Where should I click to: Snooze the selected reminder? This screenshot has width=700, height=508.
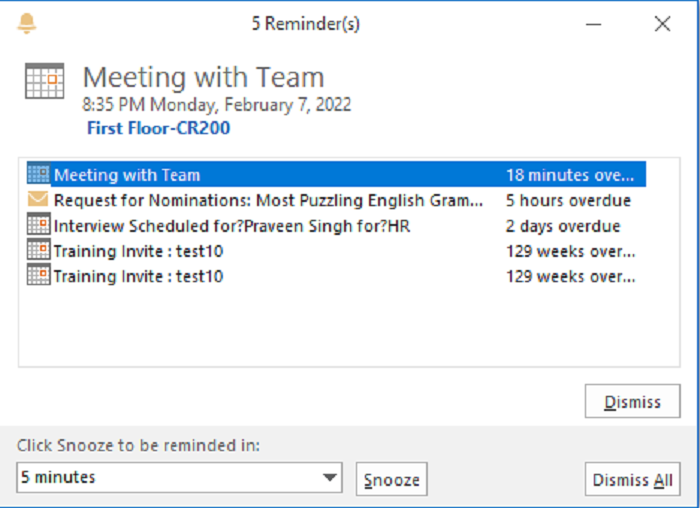tap(392, 479)
